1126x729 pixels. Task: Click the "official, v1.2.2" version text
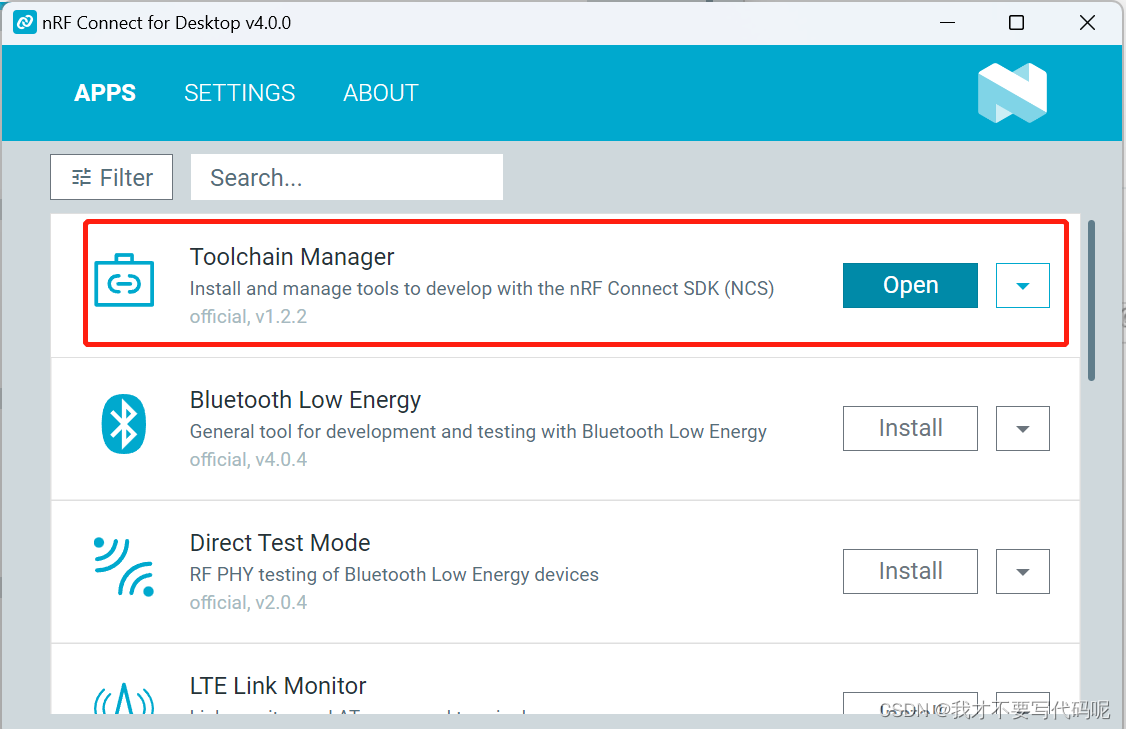pos(248,317)
